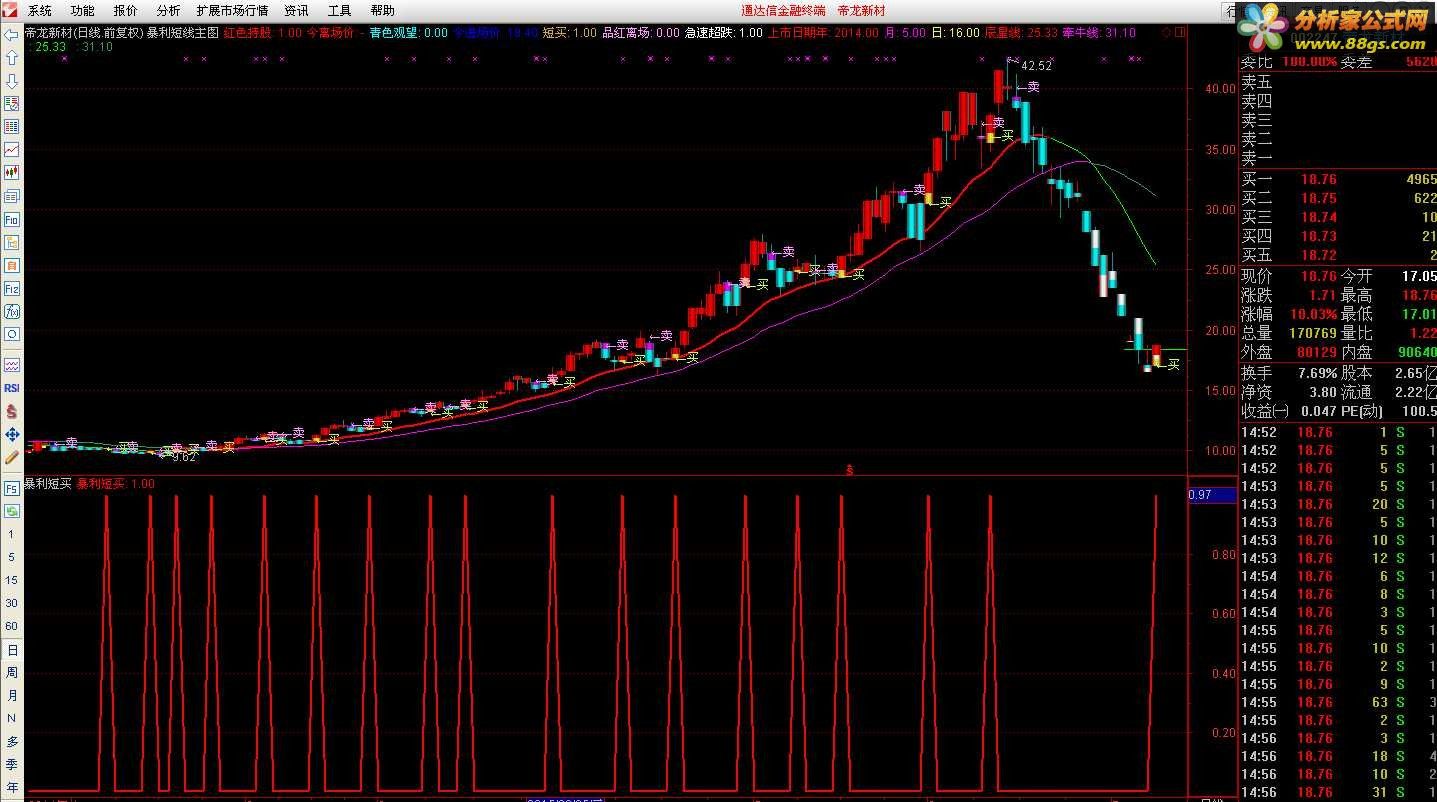Open the 工具 menu

click(340, 11)
